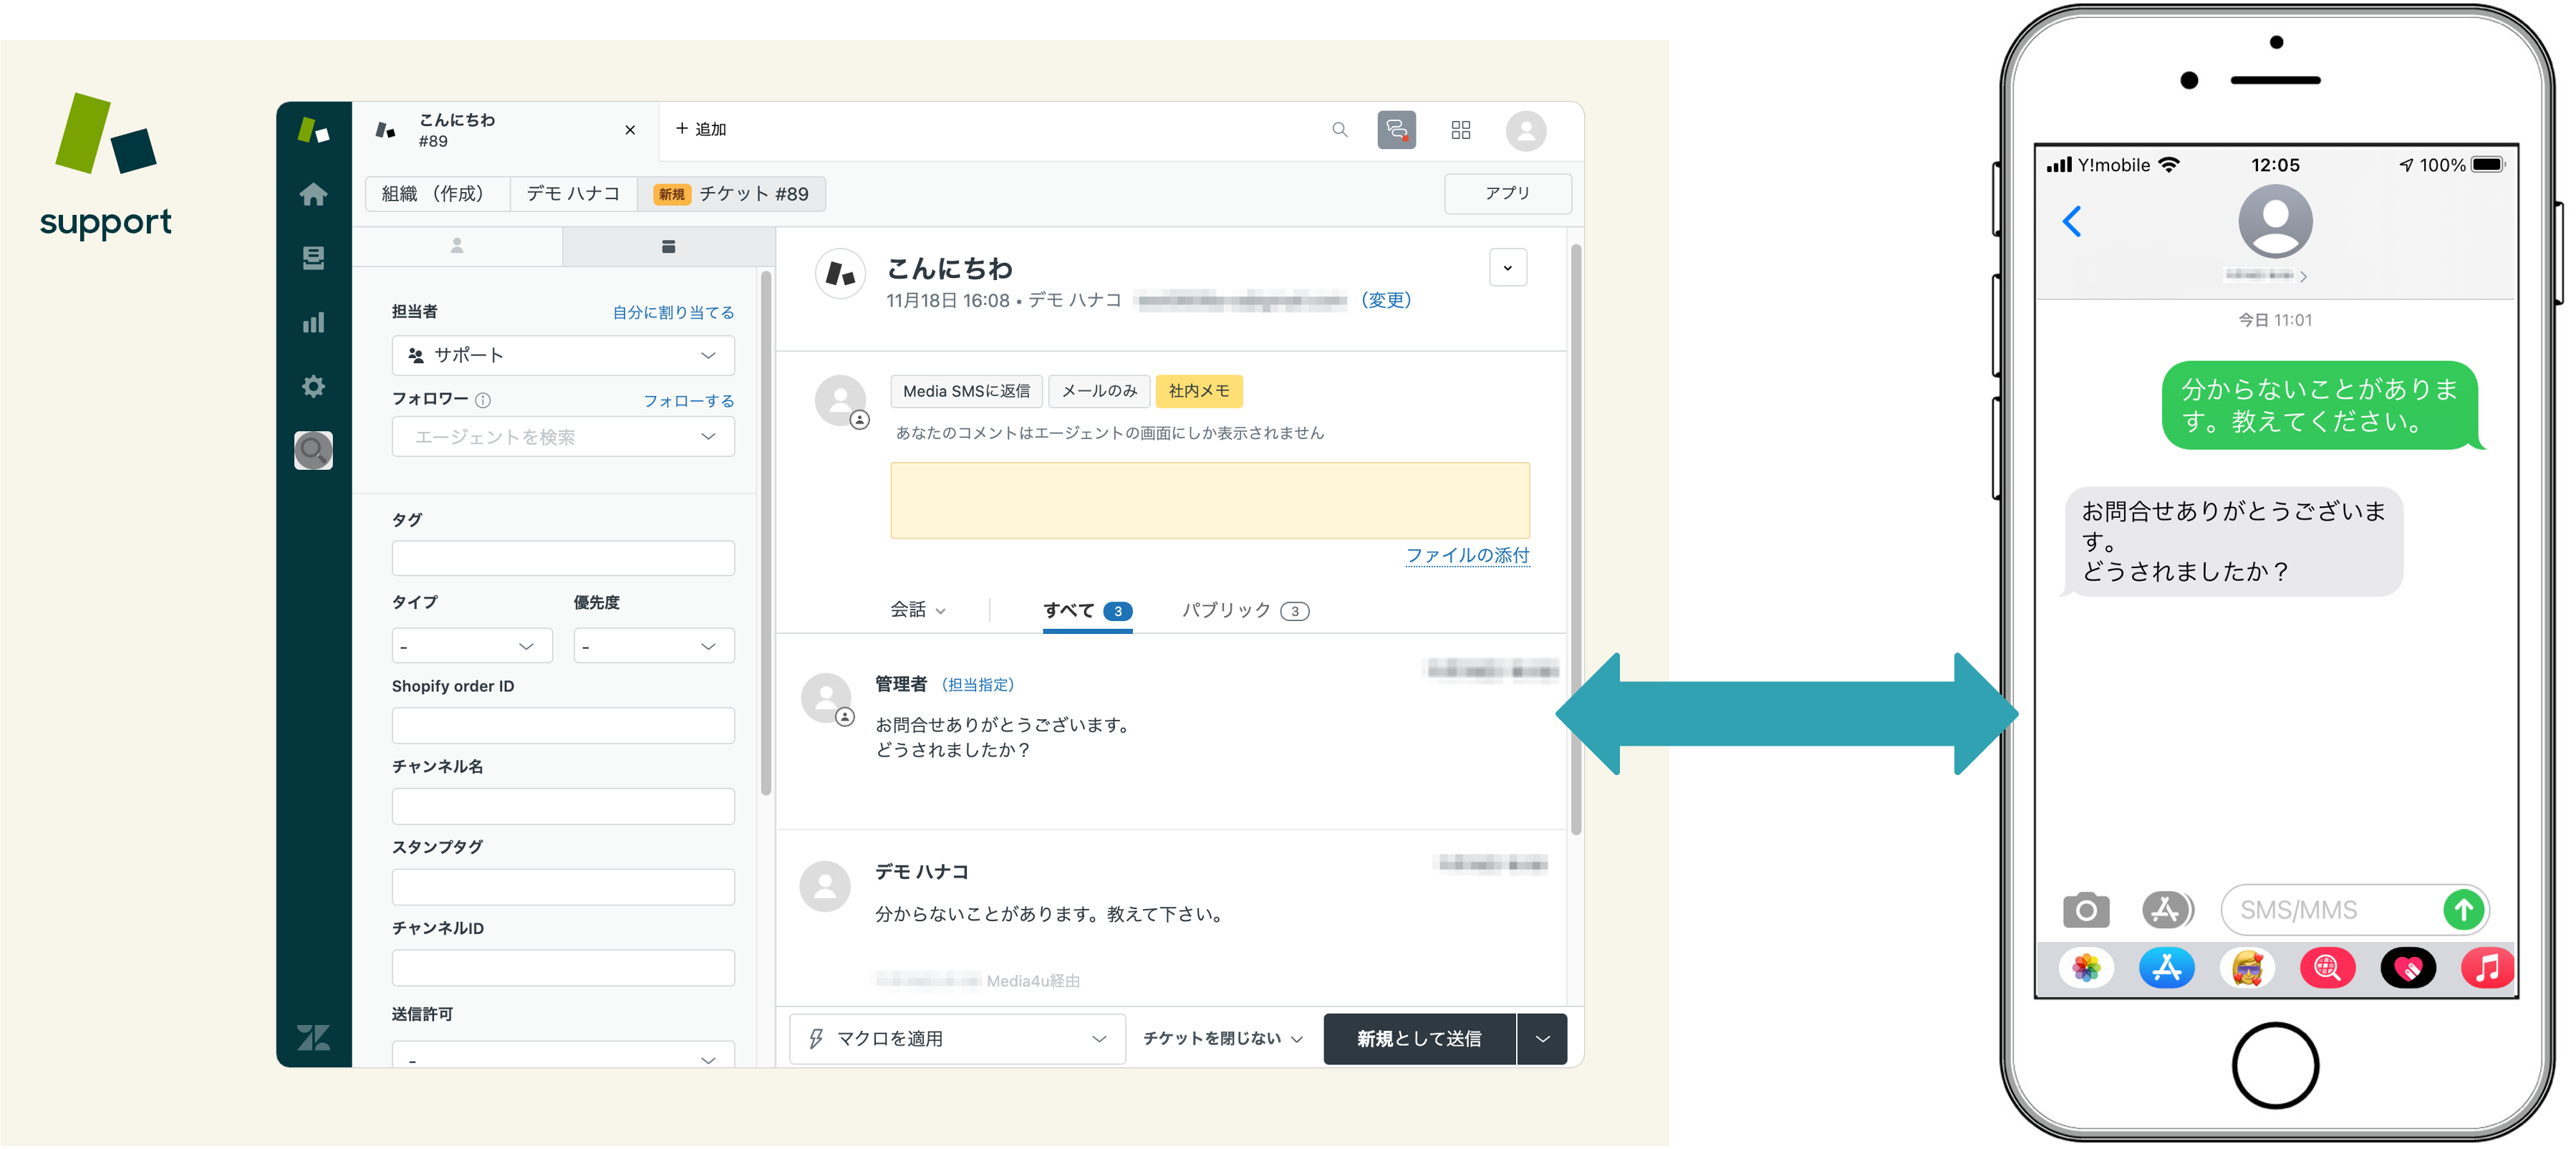Click the lightning macro icon

coord(816,1038)
